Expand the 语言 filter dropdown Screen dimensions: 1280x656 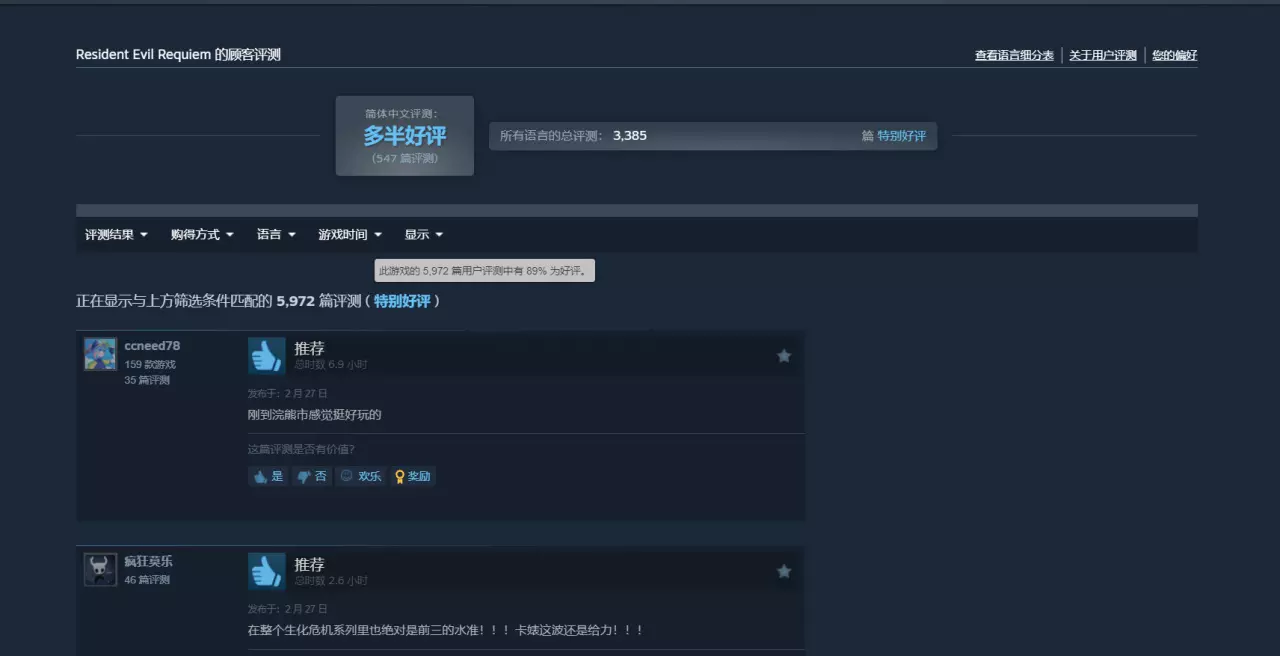click(276, 235)
